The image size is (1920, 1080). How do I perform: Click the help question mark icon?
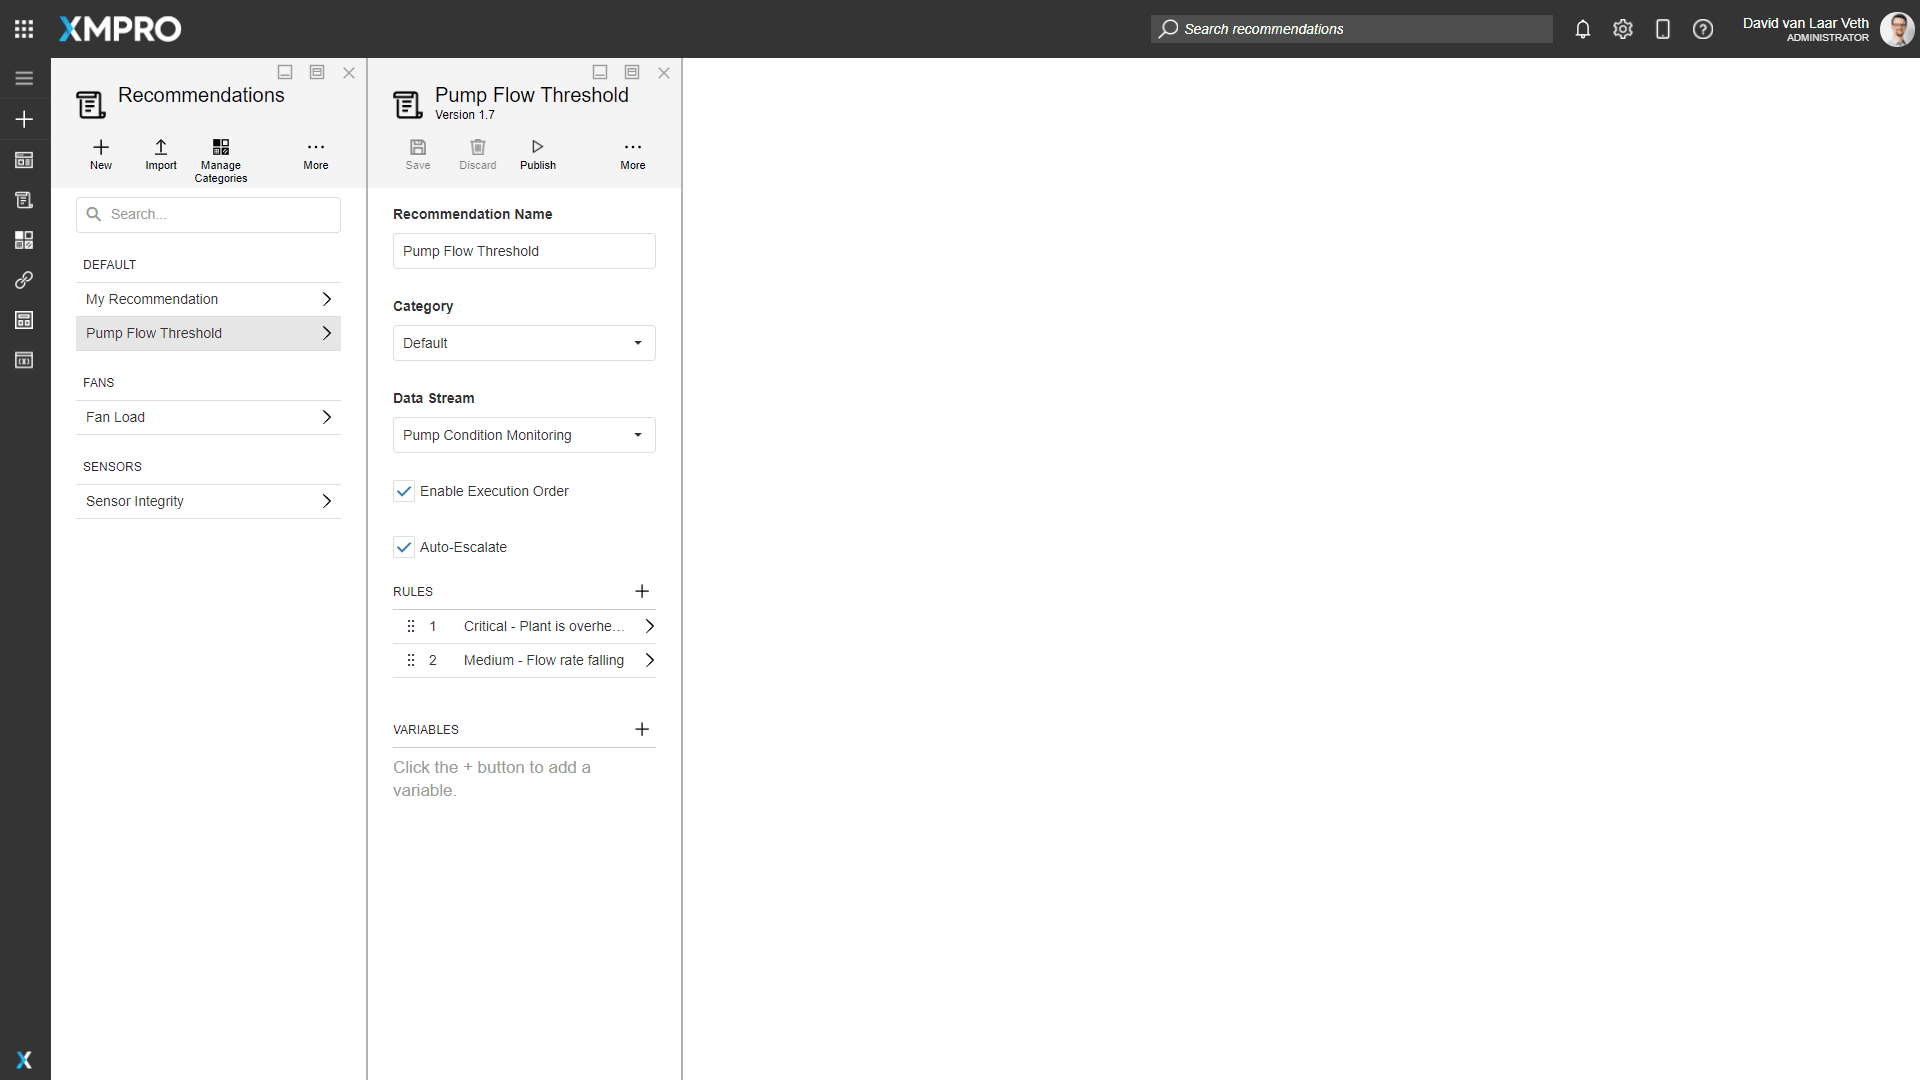click(x=1702, y=29)
